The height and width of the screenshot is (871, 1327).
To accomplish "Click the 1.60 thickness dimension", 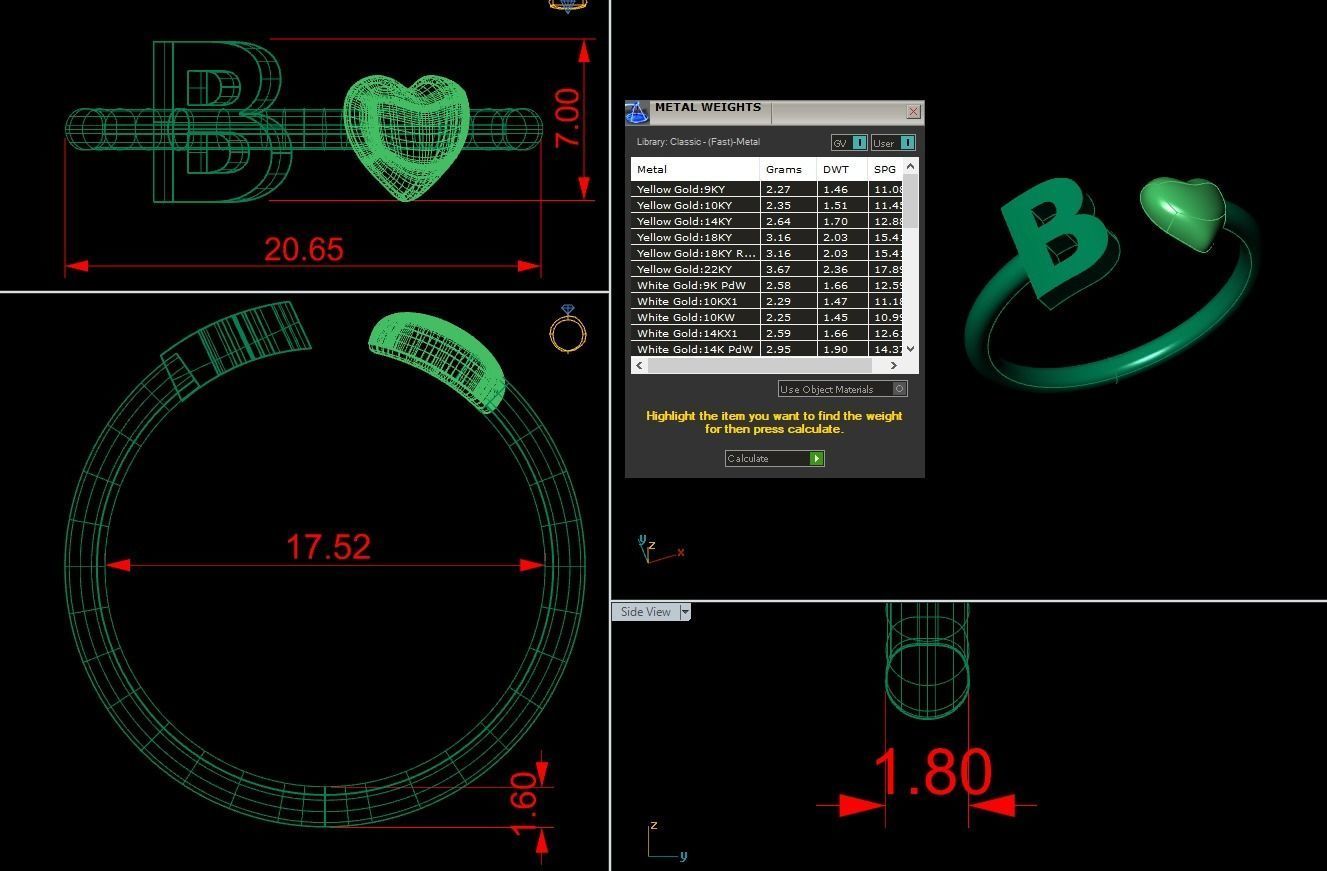I will (524, 803).
